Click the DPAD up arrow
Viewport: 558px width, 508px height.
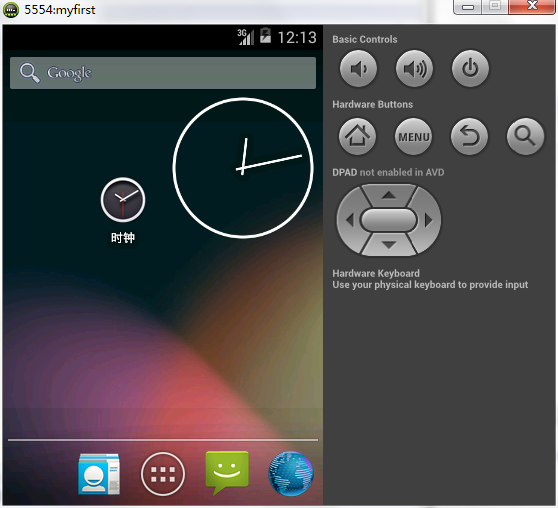(x=389, y=195)
